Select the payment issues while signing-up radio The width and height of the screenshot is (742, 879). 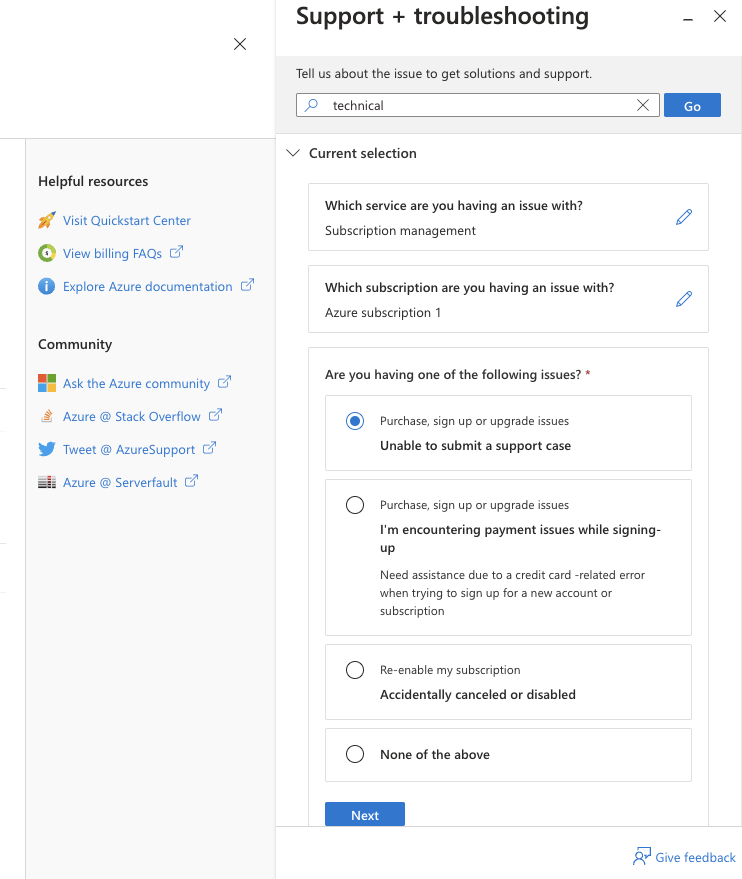pyautogui.click(x=355, y=505)
